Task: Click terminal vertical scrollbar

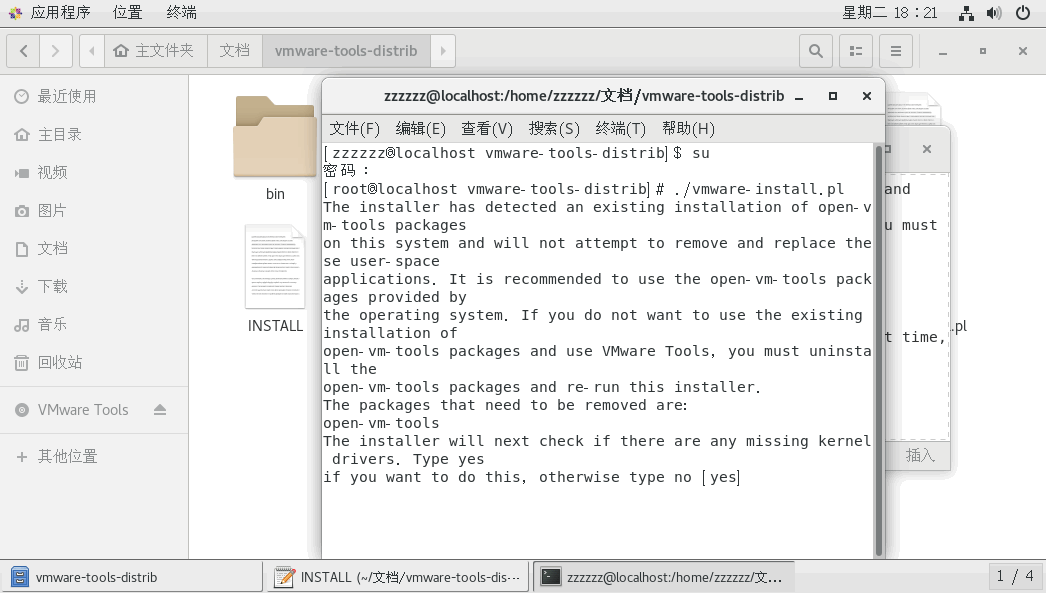Action: pyautogui.click(x=879, y=350)
